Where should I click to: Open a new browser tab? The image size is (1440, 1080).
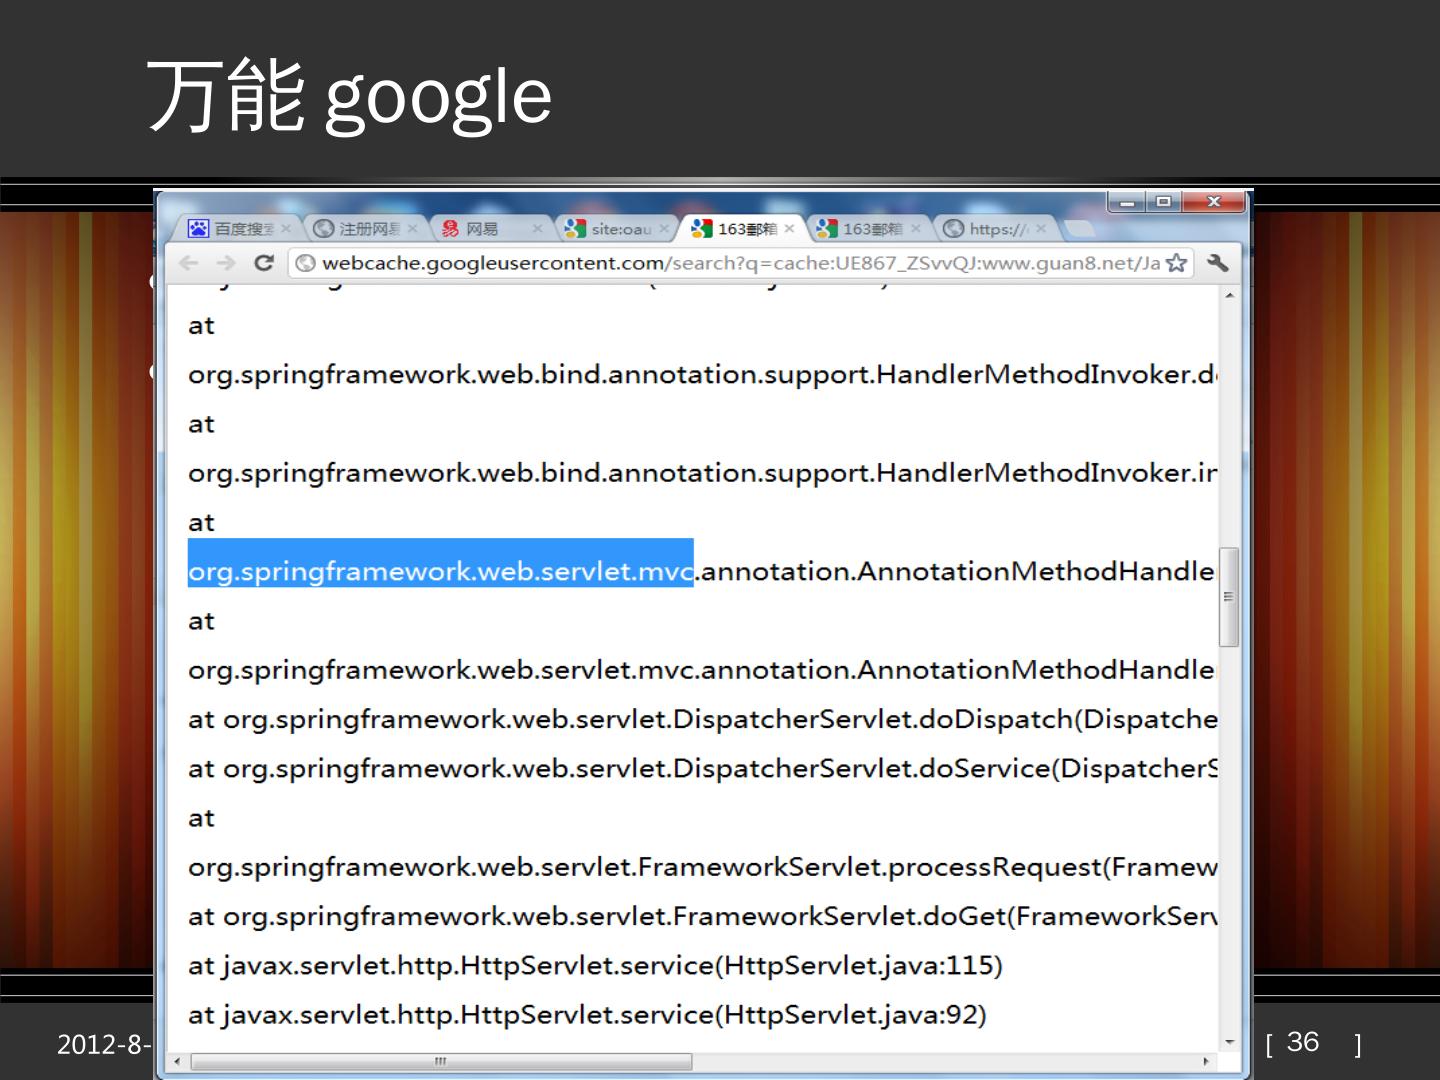1077,229
